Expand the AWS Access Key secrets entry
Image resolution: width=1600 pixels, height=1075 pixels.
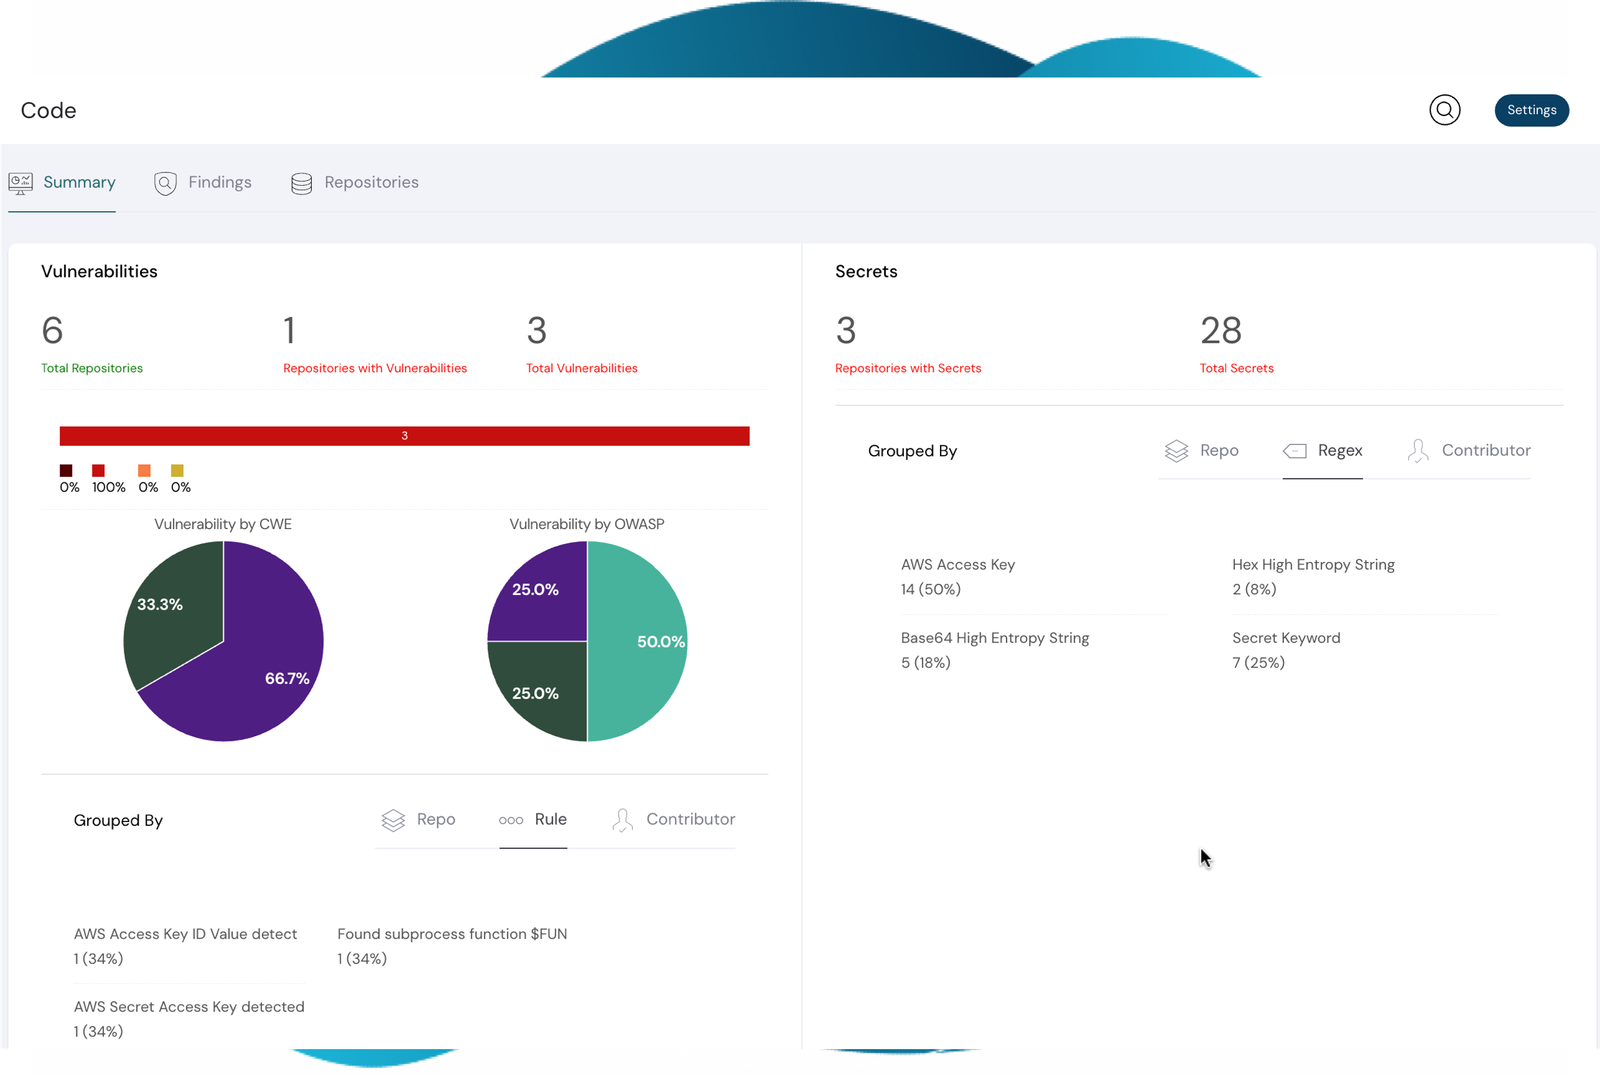957,564
